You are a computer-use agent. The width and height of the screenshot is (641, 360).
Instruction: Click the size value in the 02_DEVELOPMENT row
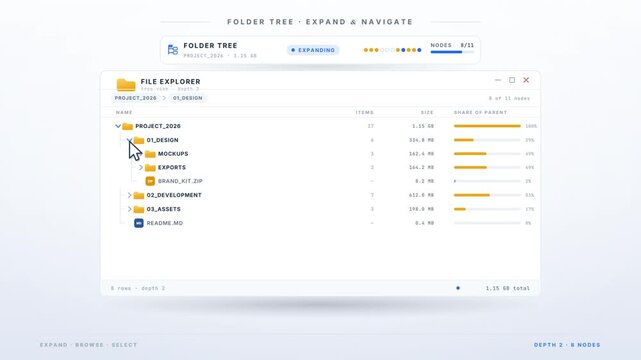click(421, 195)
